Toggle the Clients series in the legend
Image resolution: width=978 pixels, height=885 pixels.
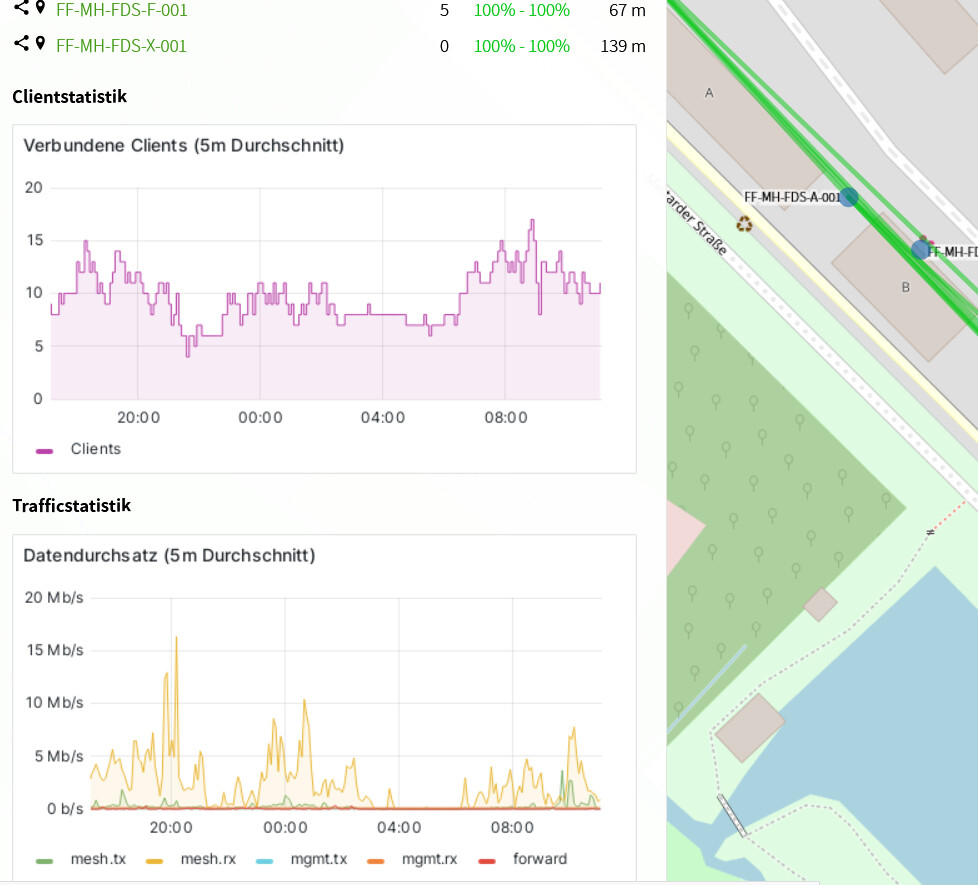click(95, 449)
